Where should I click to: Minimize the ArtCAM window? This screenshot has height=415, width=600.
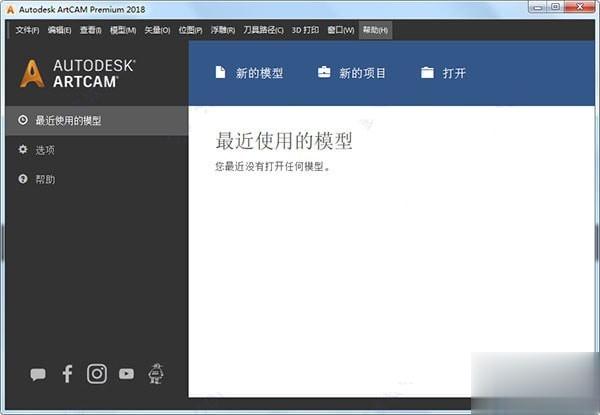(x=538, y=7)
